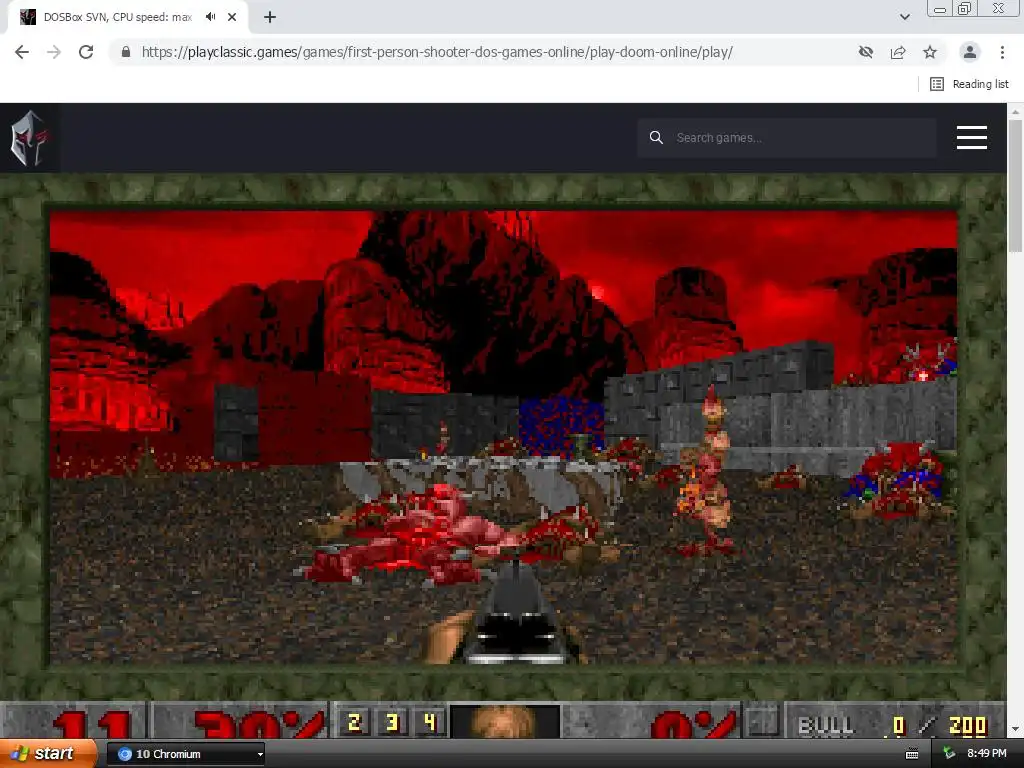Go back to the previous page
Viewport: 1024px width, 768px height.
pyautogui.click(x=22, y=52)
